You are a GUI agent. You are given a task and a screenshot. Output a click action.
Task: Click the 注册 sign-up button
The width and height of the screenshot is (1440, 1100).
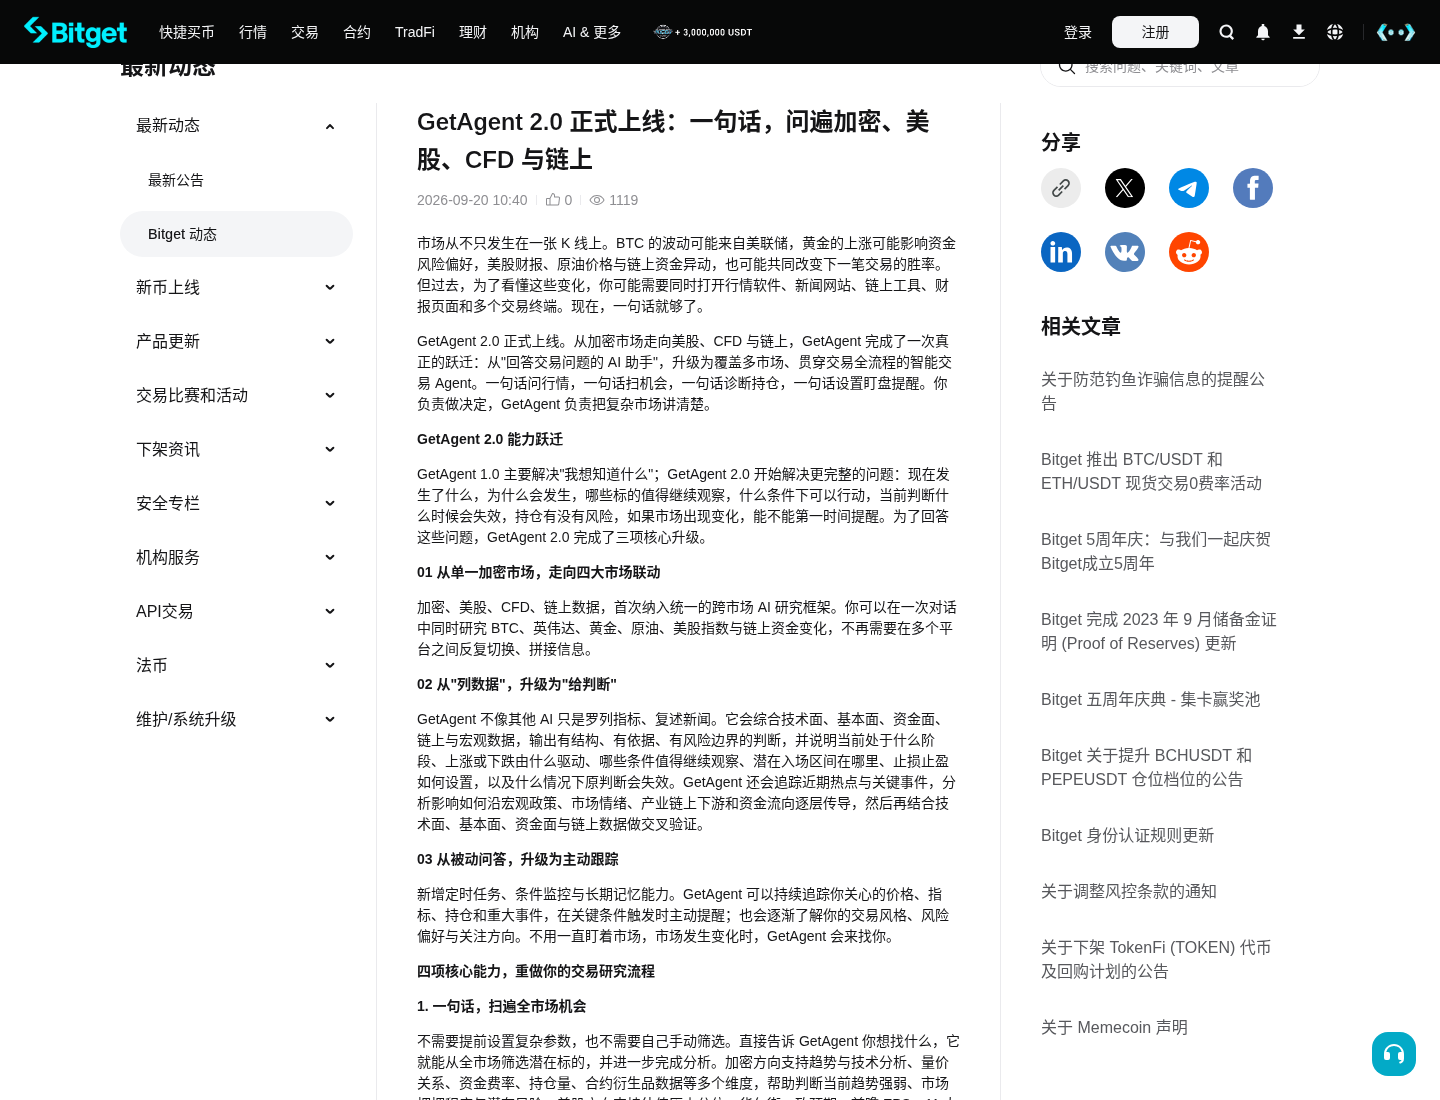click(1155, 32)
